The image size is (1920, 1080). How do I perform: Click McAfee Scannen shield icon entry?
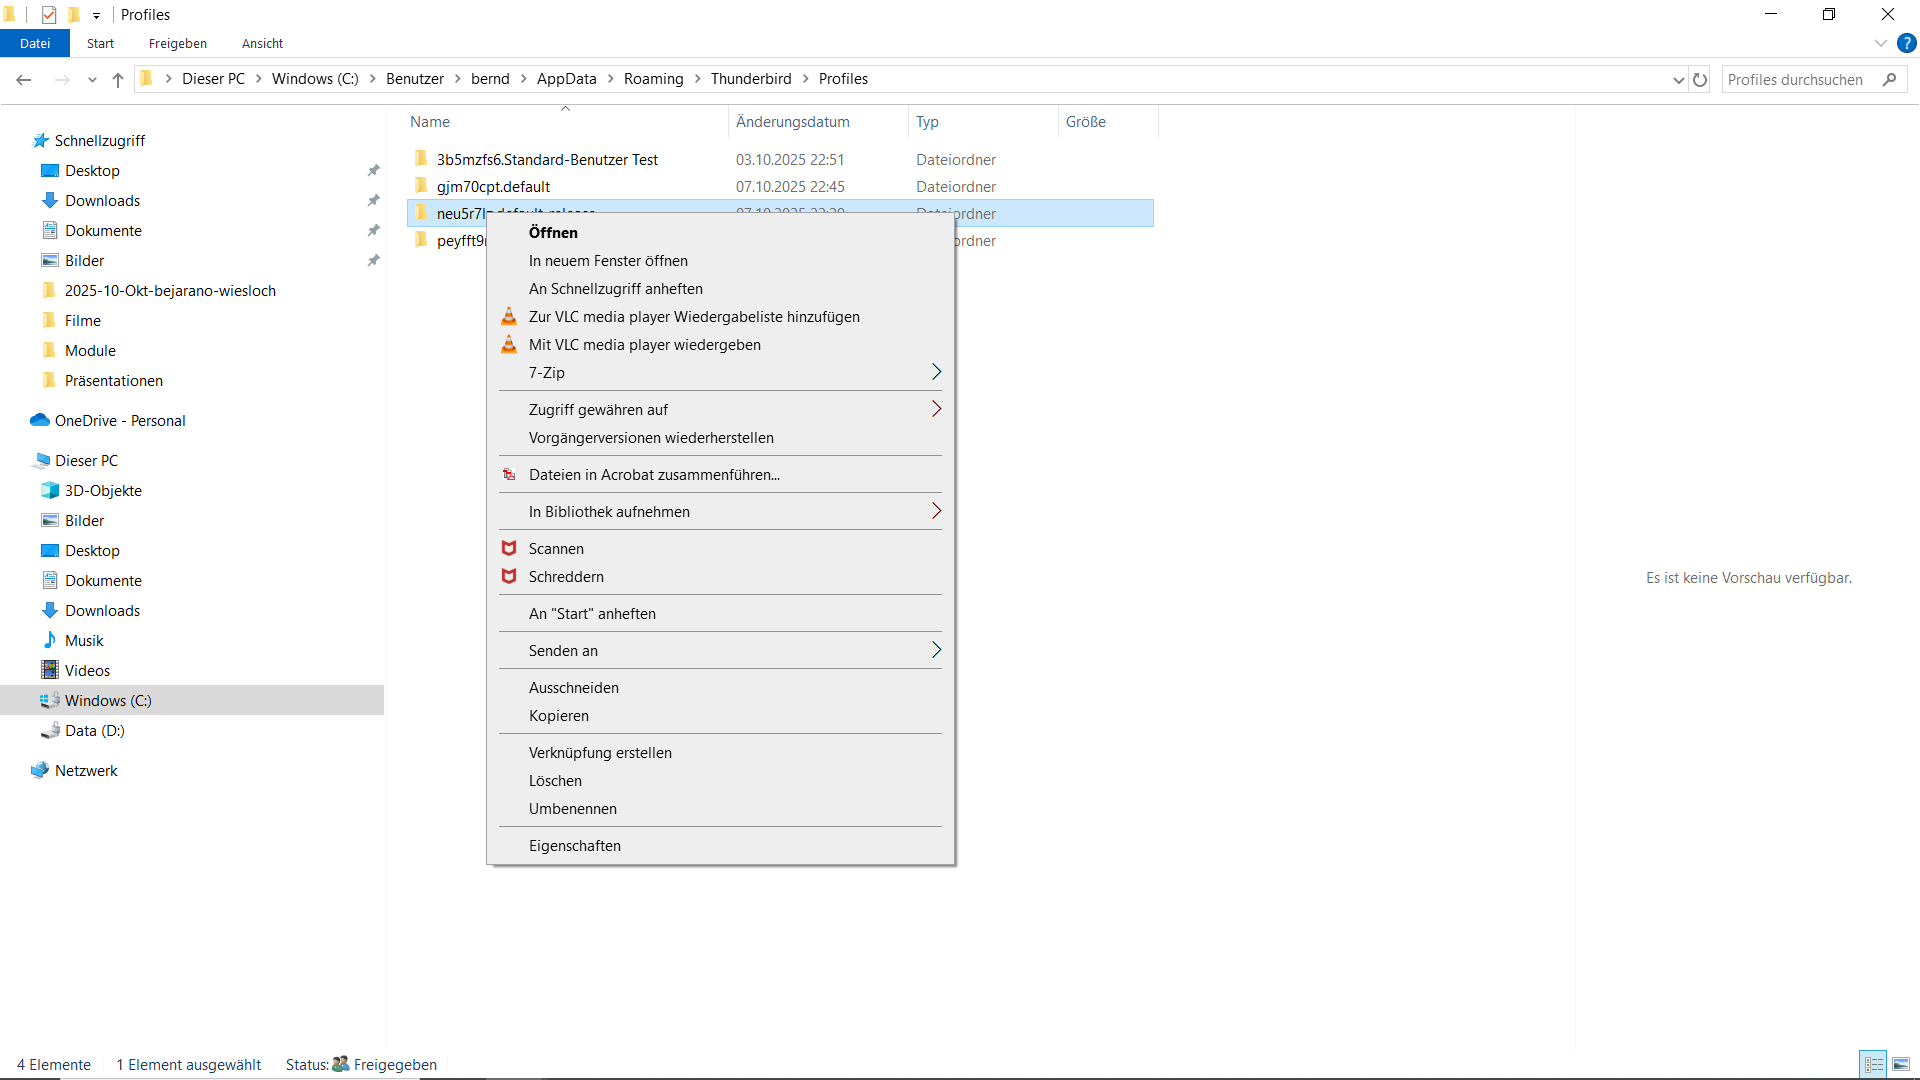coord(556,549)
